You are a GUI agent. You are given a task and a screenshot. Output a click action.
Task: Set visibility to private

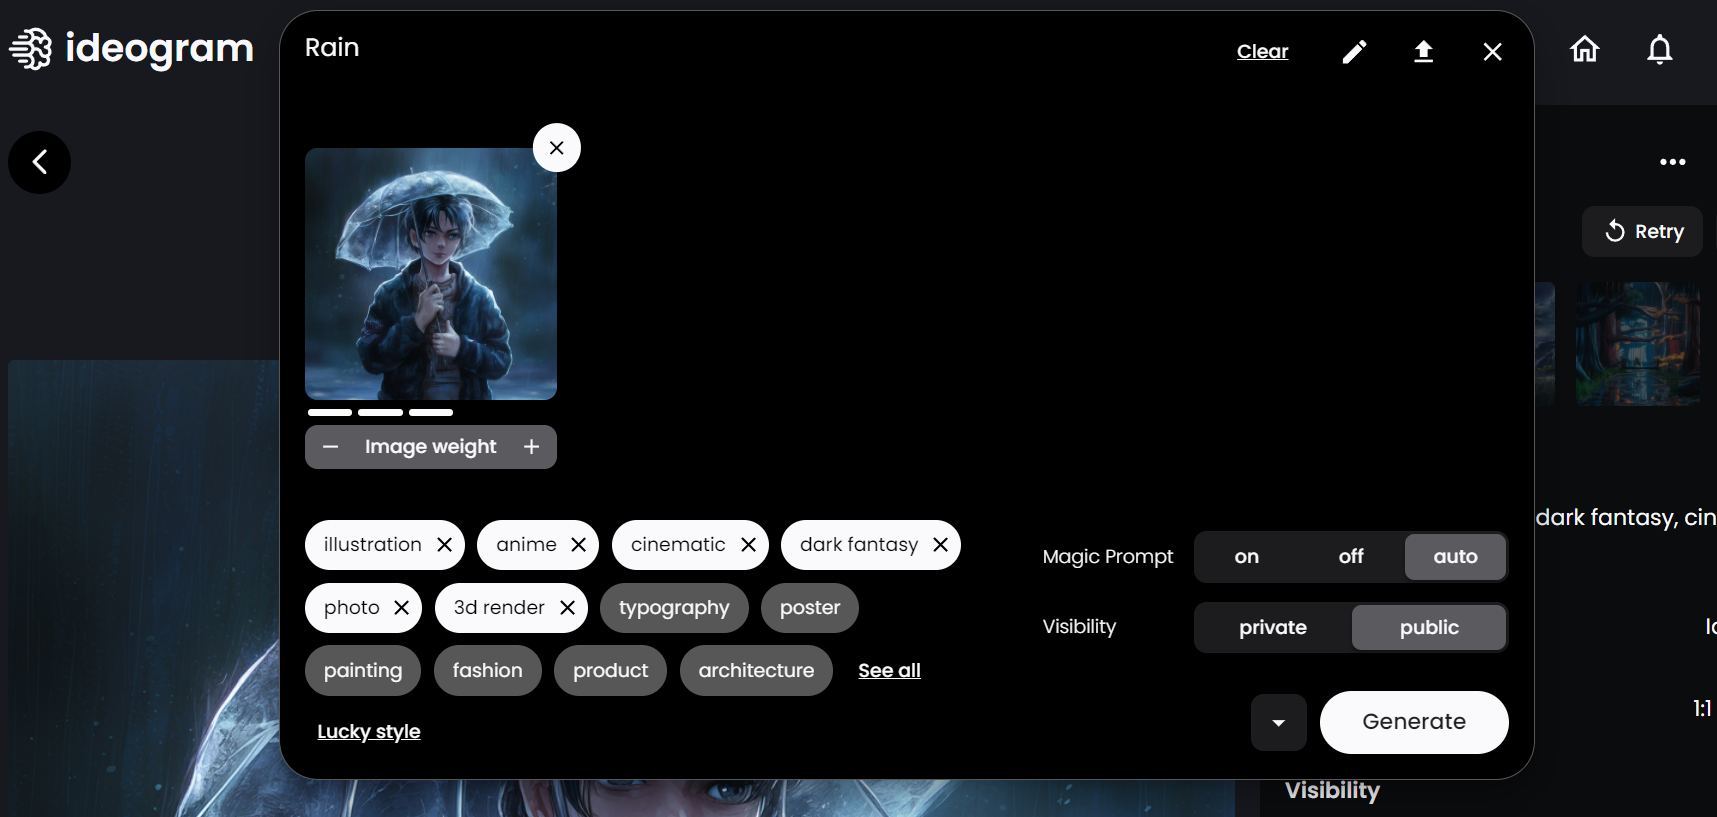[x=1272, y=628]
